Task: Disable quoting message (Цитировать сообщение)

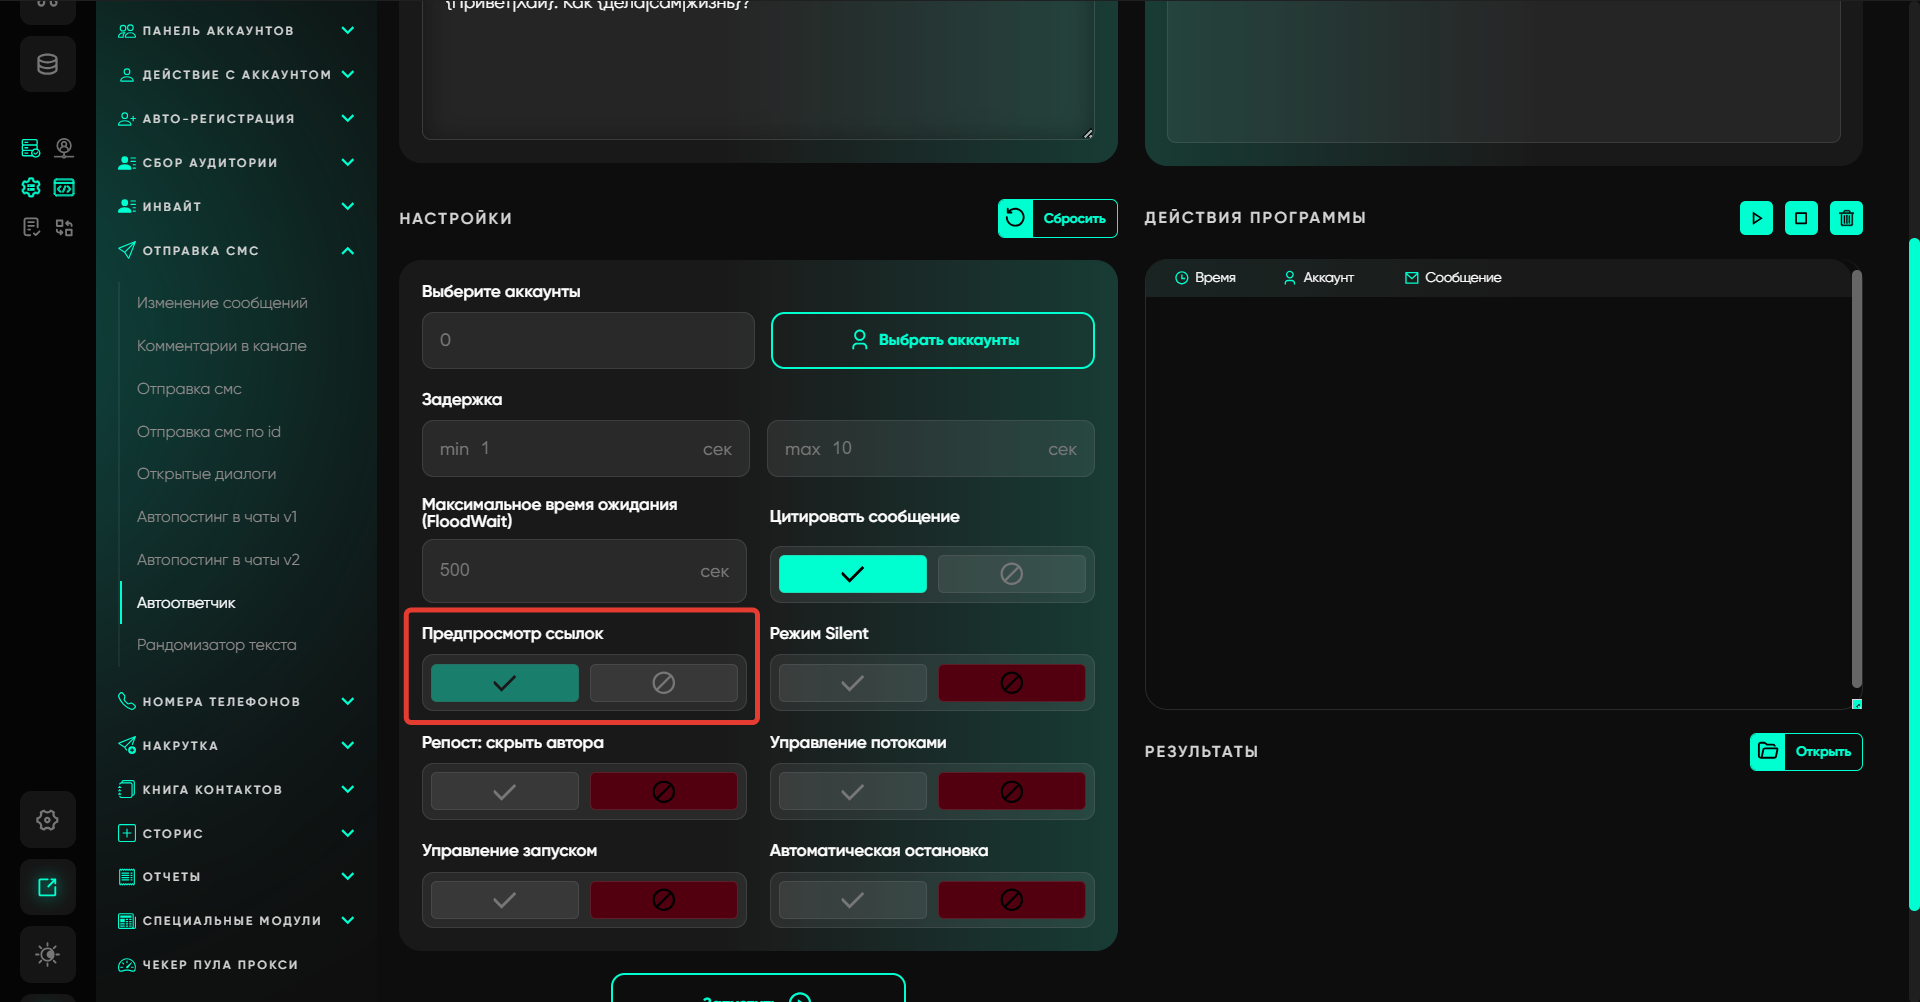Action: [x=1011, y=574]
